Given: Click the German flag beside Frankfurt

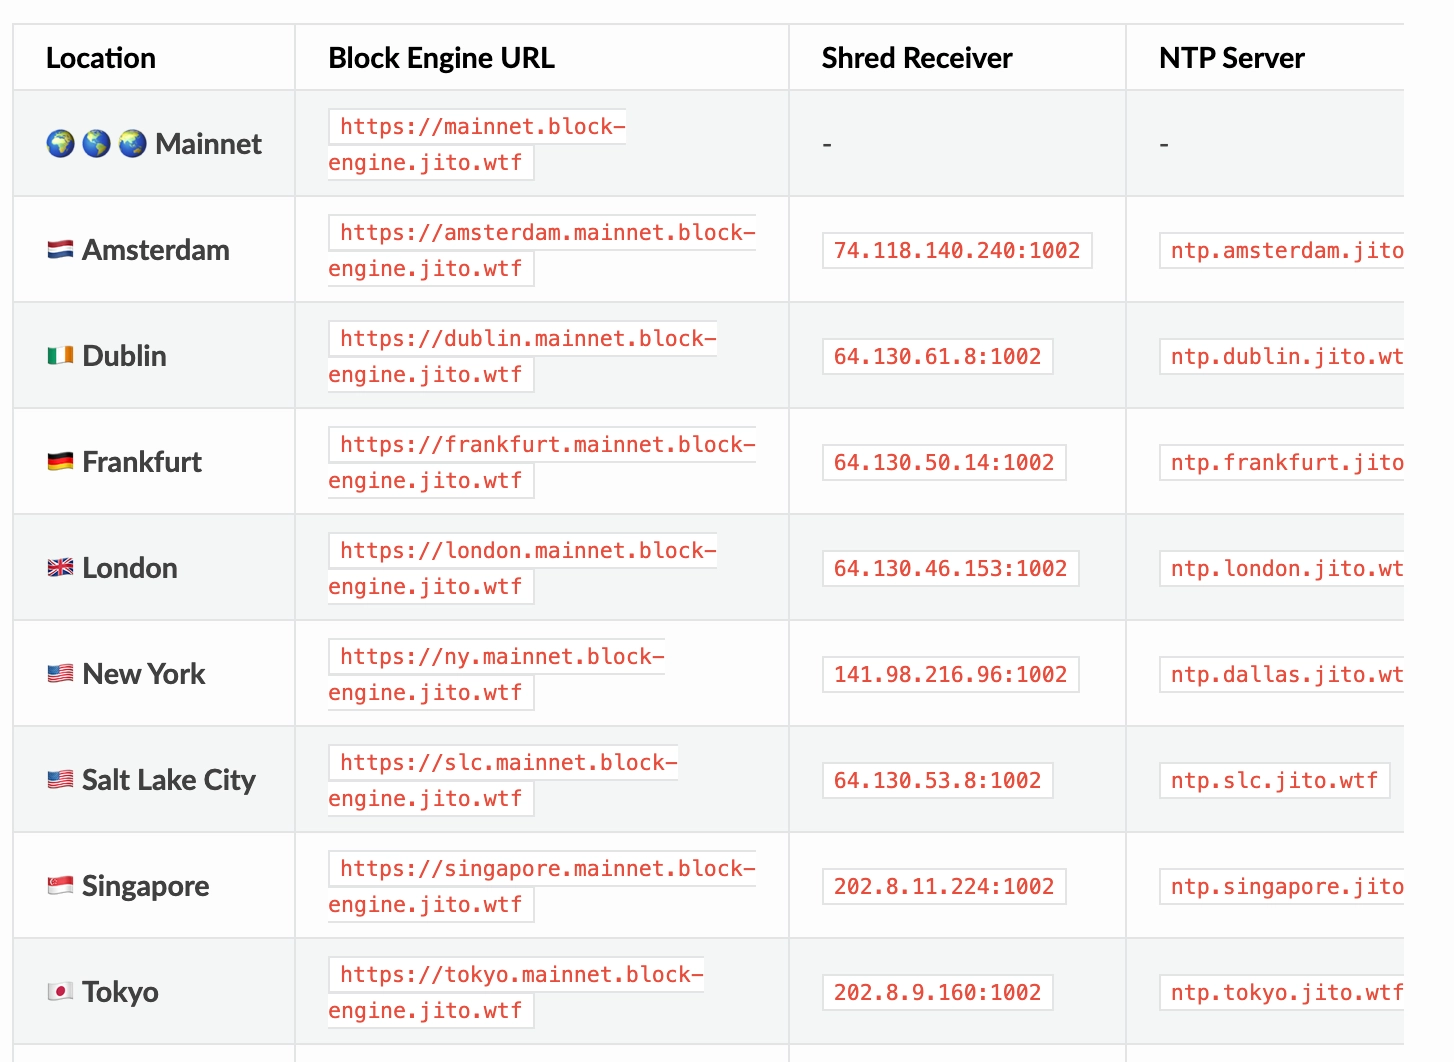Looking at the screenshot, I should point(60,462).
